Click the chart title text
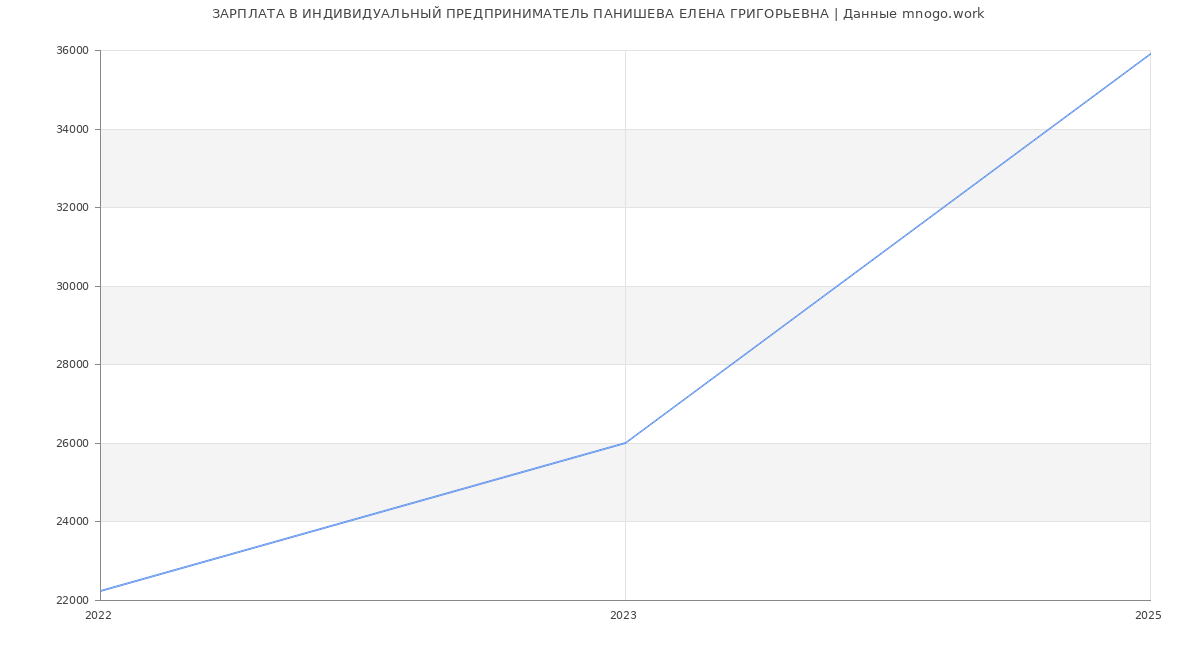Screen dimensions: 1200x650 coord(597,14)
